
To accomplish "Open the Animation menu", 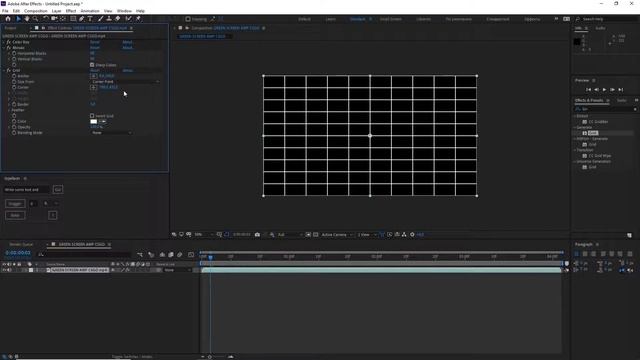I will coord(90,11).
